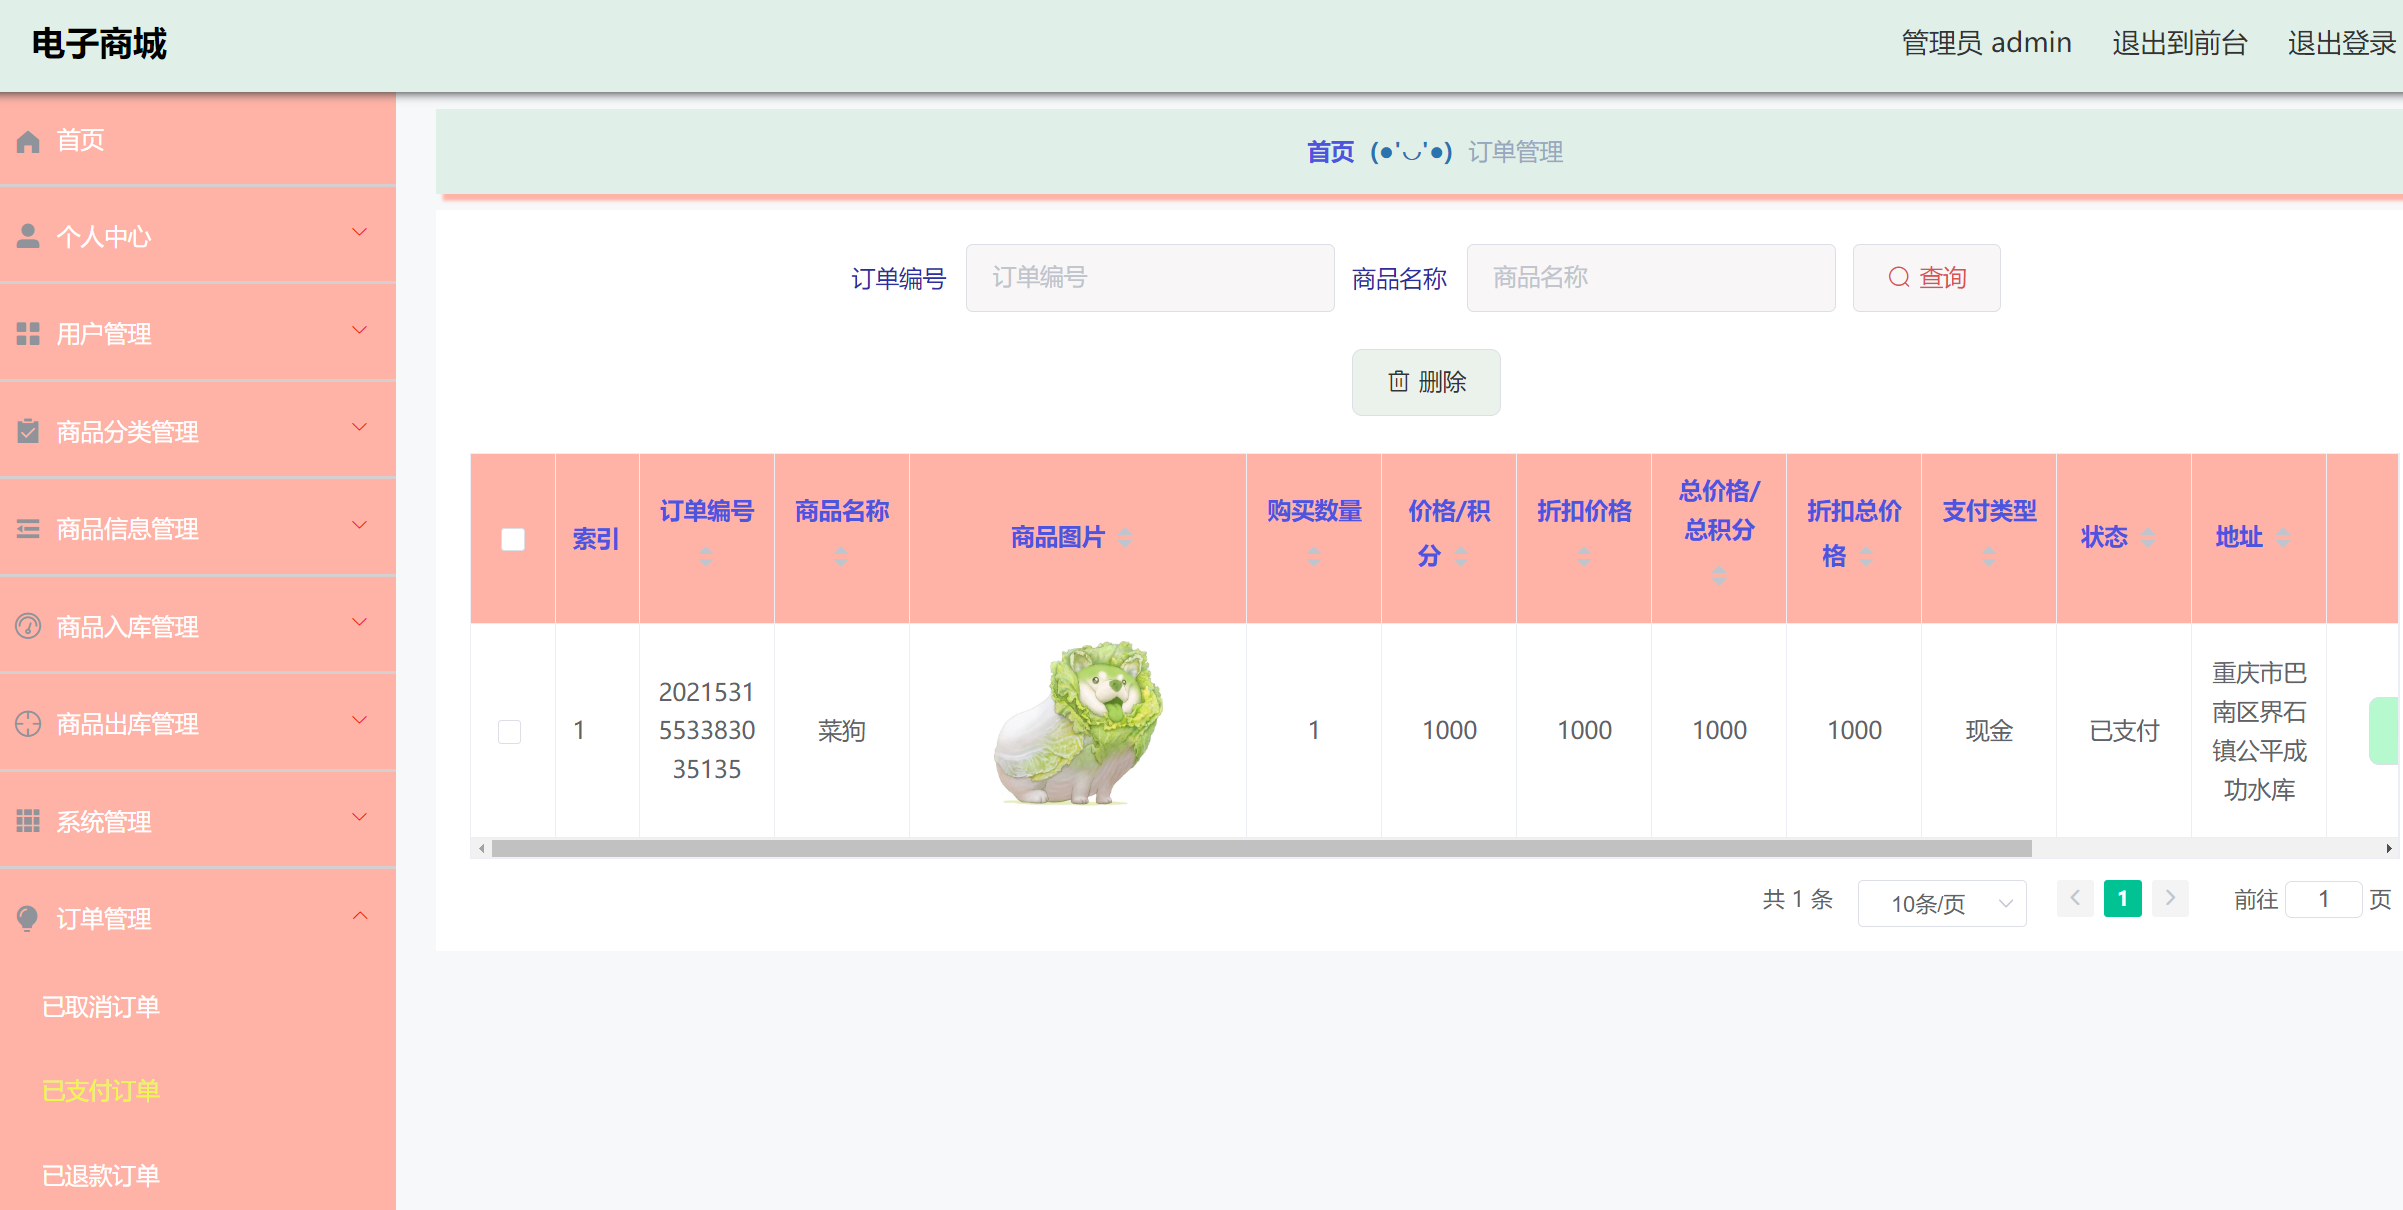Screen dimensions: 2403x1210
Task: Click the 订单管理 lightbulb icon
Action: click(x=27, y=918)
